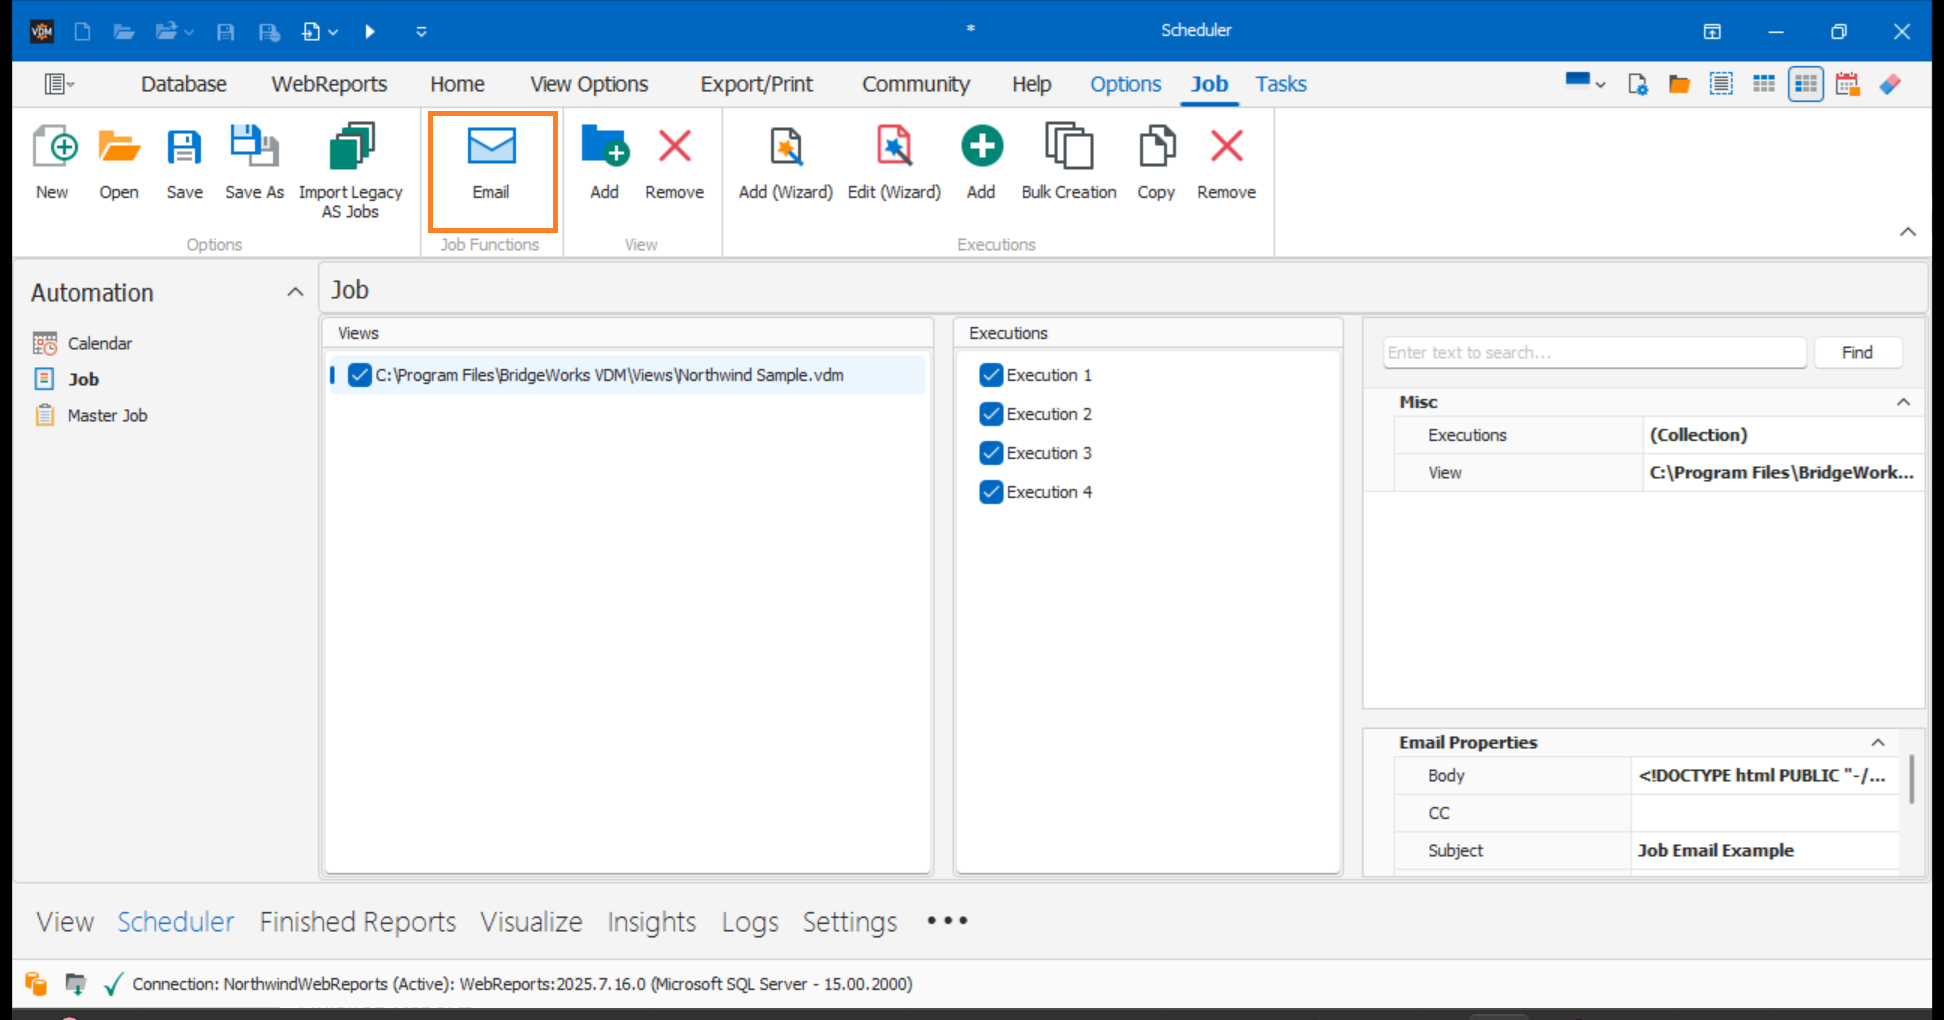
Task: Open the theme color swatch dropdown
Action: click(1584, 84)
